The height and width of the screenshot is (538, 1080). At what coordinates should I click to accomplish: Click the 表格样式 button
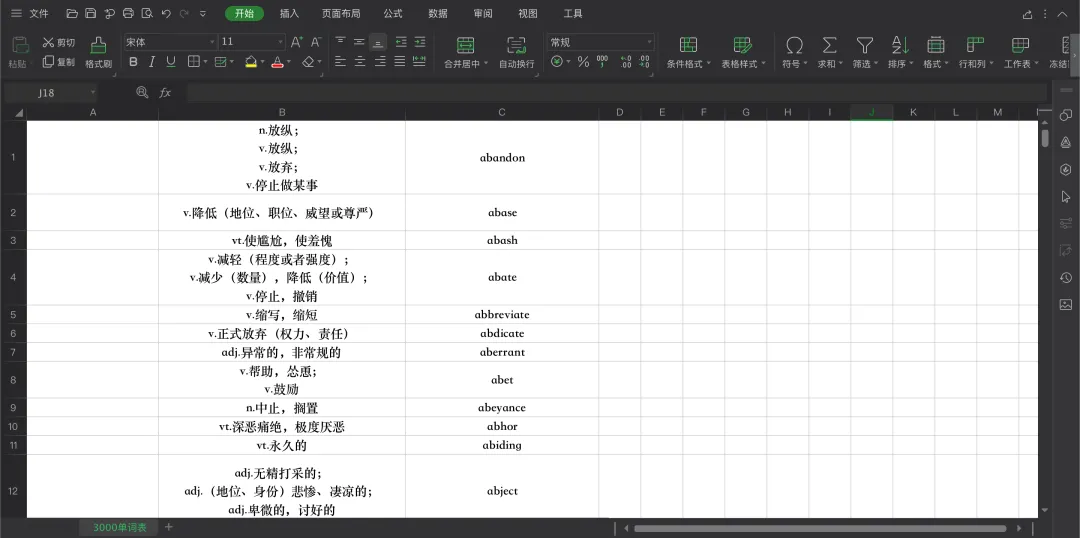(743, 52)
